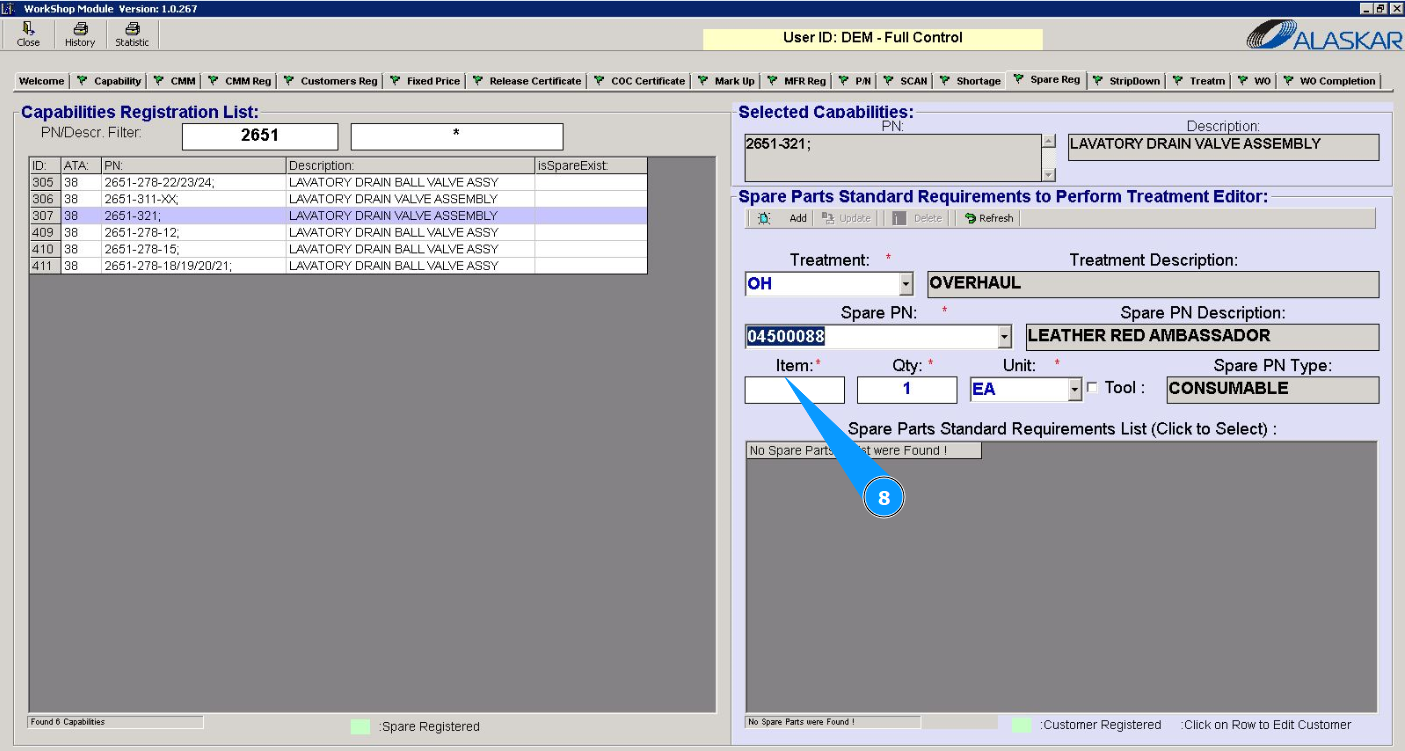This screenshot has width=1405, height=751.
Task: Click the PN column header in capabilities list
Action: 194,165
